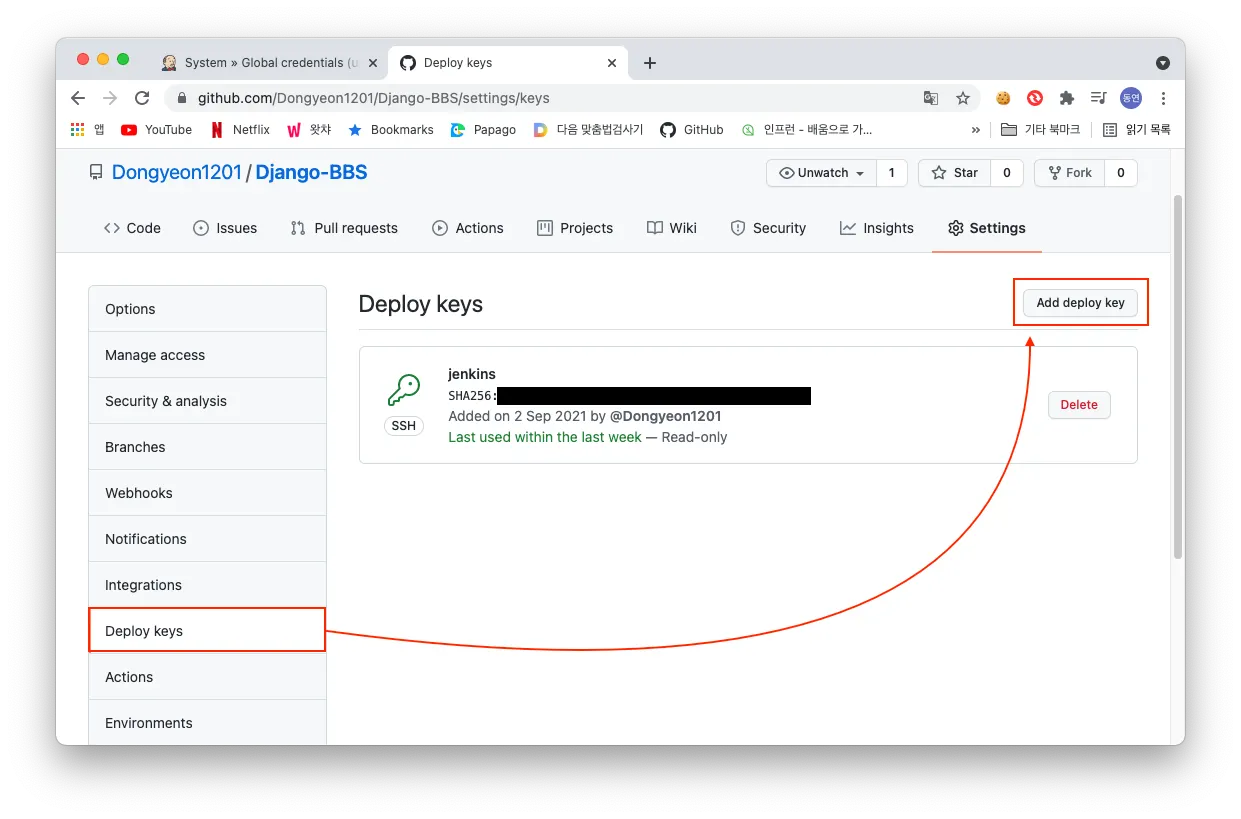This screenshot has height=819, width=1241.
Task: Open the Insights tab
Action: click(877, 228)
